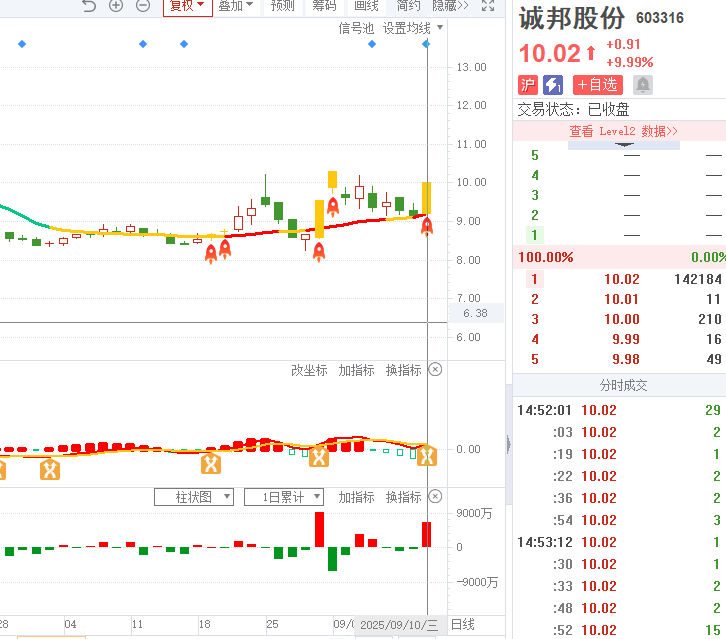Click the 14:52:01 trade tick row
Image resolution: width=726 pixels, height=639 pixels.
[620, 410]
